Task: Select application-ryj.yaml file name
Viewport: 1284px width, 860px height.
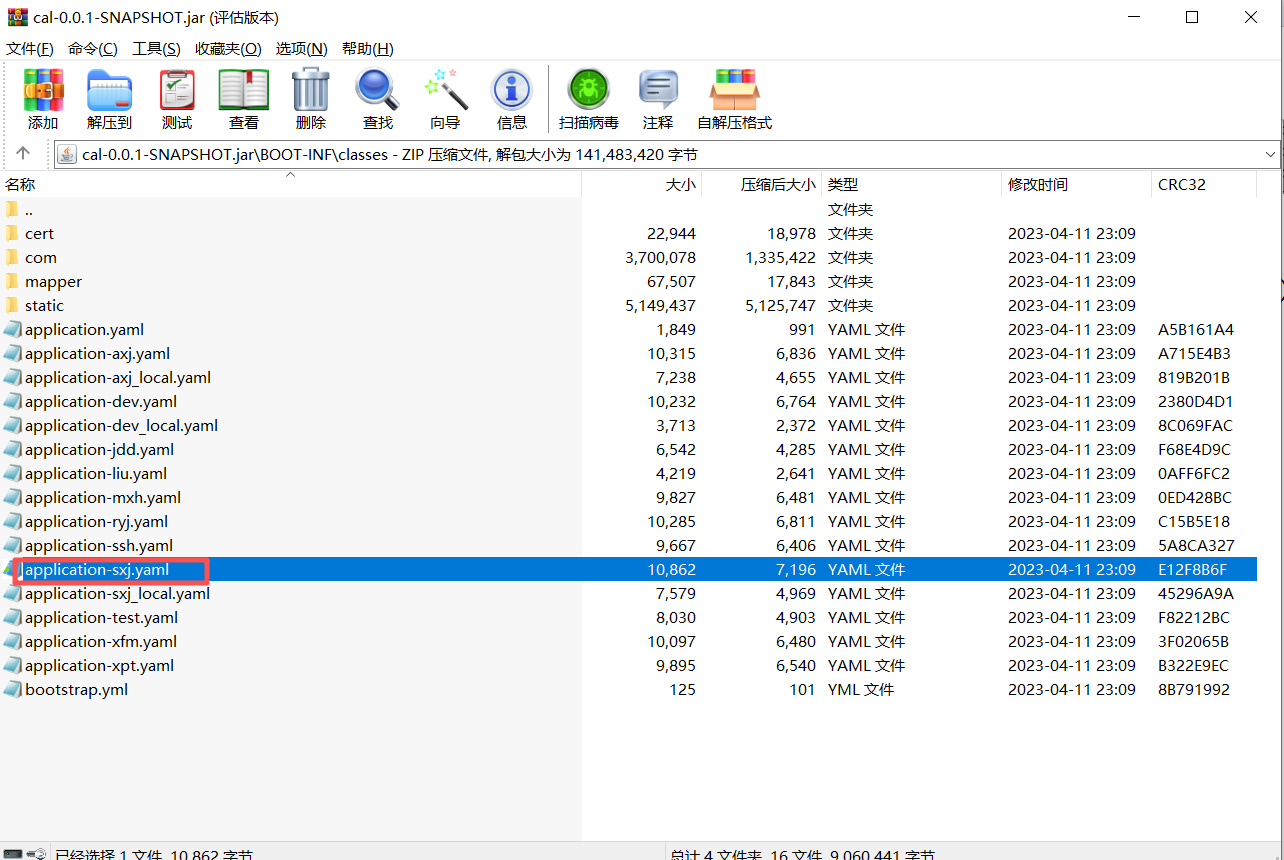Action: [x=96, y=521]
